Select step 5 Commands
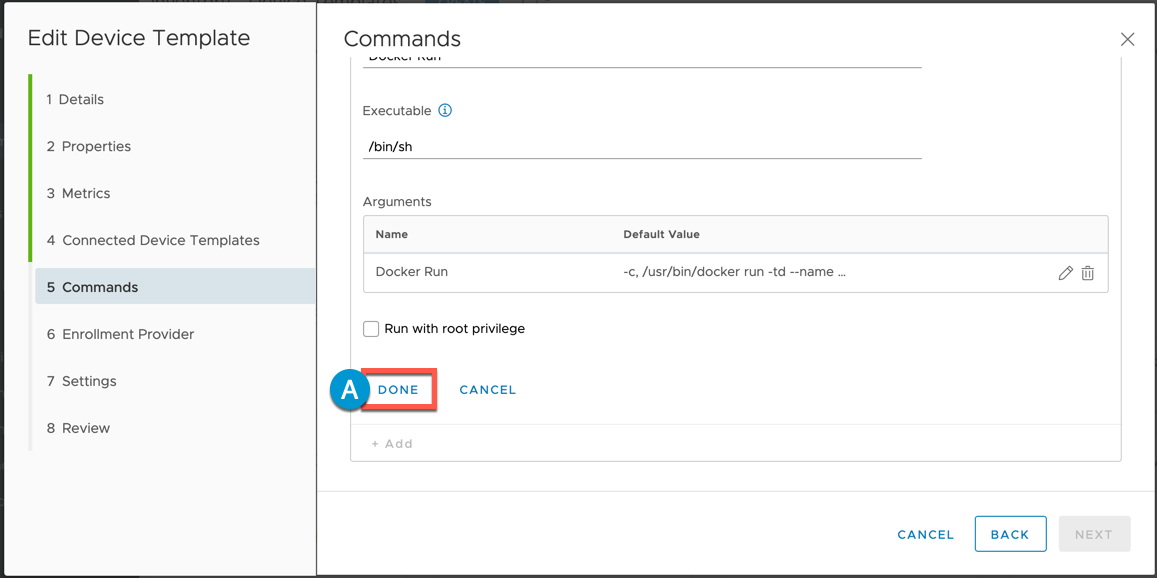 tap(175, 286)
